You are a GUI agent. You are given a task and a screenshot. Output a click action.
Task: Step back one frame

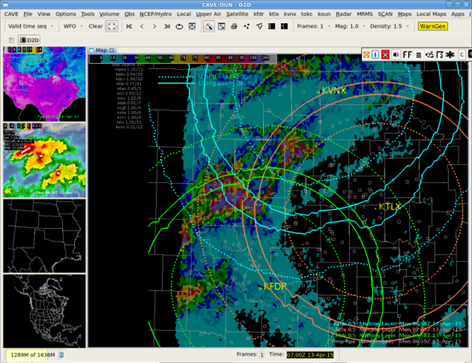(142, 26)
